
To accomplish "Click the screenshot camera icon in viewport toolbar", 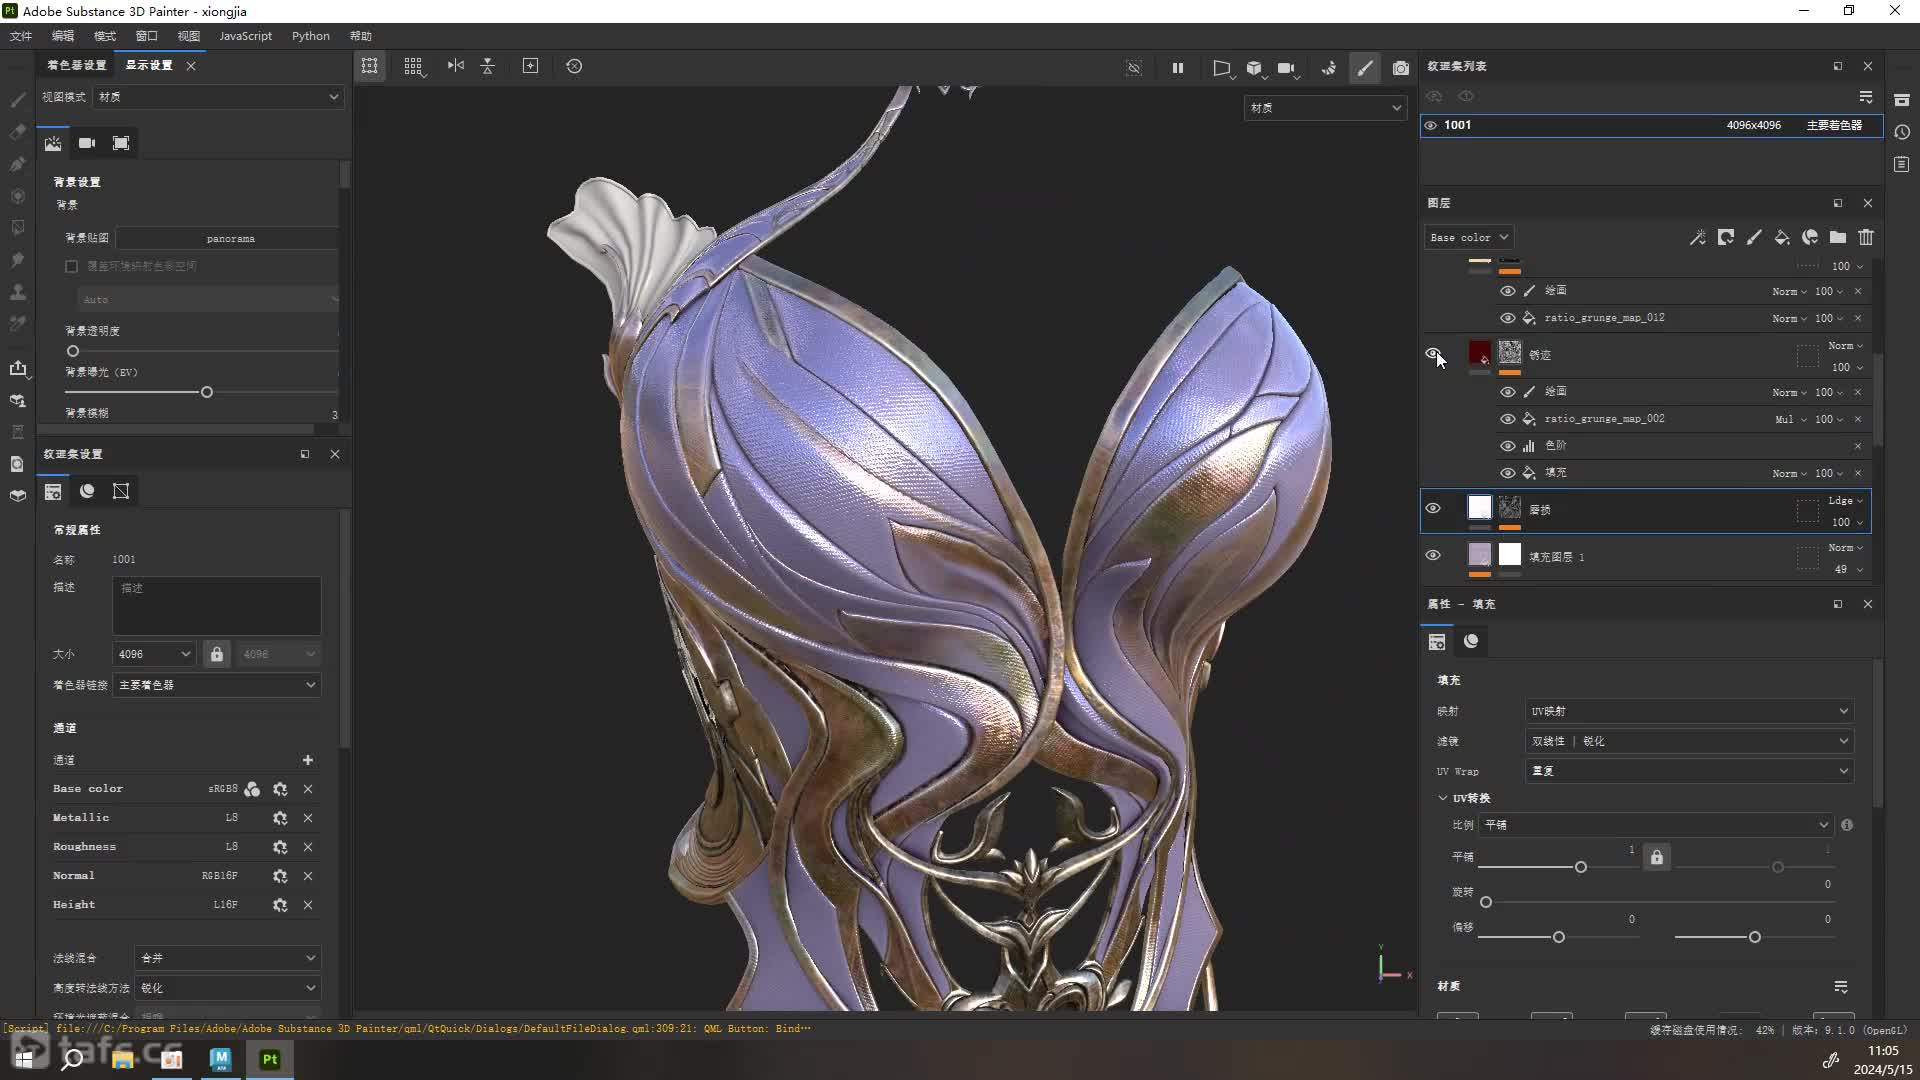I will click(1401, 68).
